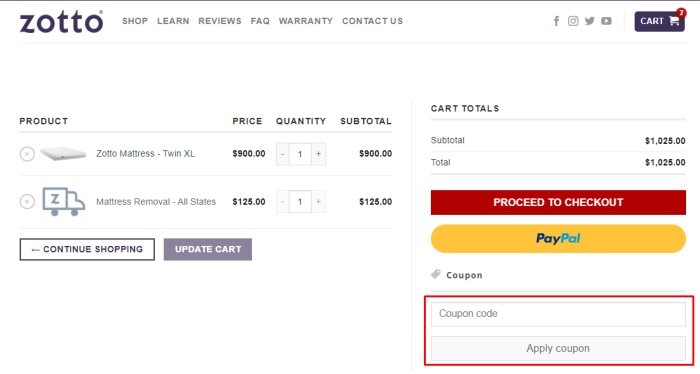Viewport: 700px width, 374px height.
Task: Go to Contact Us page
Action: tap(372, 21)
